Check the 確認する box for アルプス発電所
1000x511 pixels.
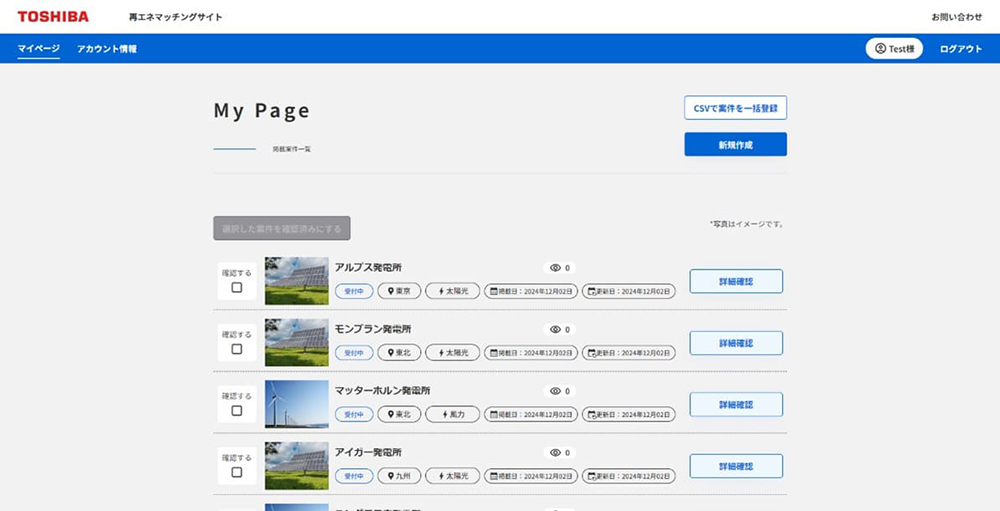237,288
